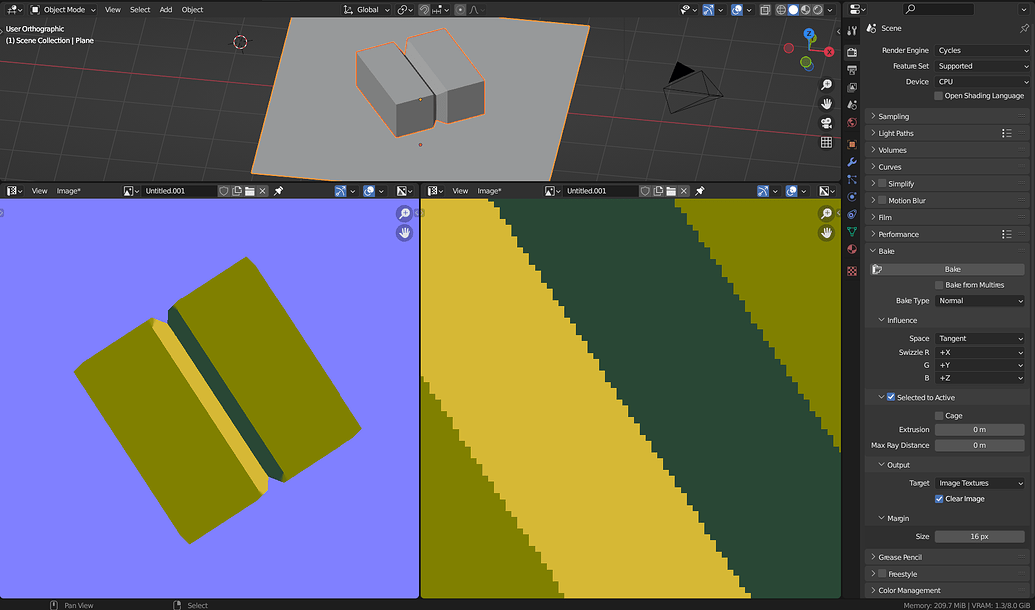Open the Render properties tab
This screenshot has width=1035, height=610.
point(851,52)
